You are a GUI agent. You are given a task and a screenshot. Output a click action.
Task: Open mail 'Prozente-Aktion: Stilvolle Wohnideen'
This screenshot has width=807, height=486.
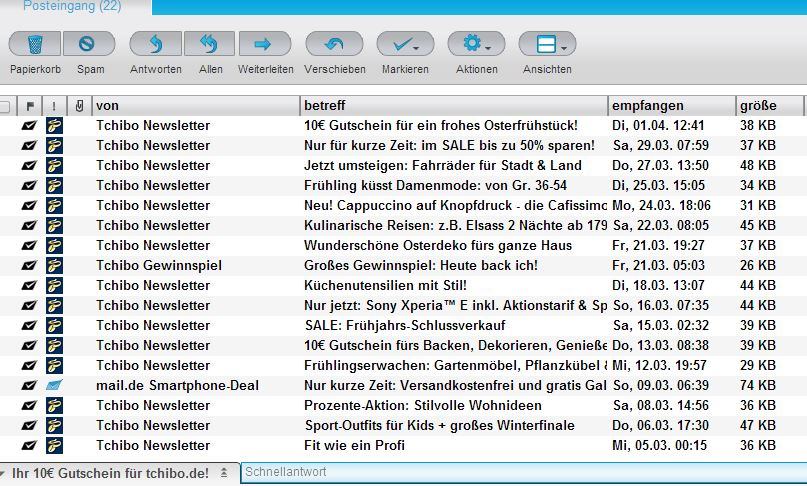point(423,406)
